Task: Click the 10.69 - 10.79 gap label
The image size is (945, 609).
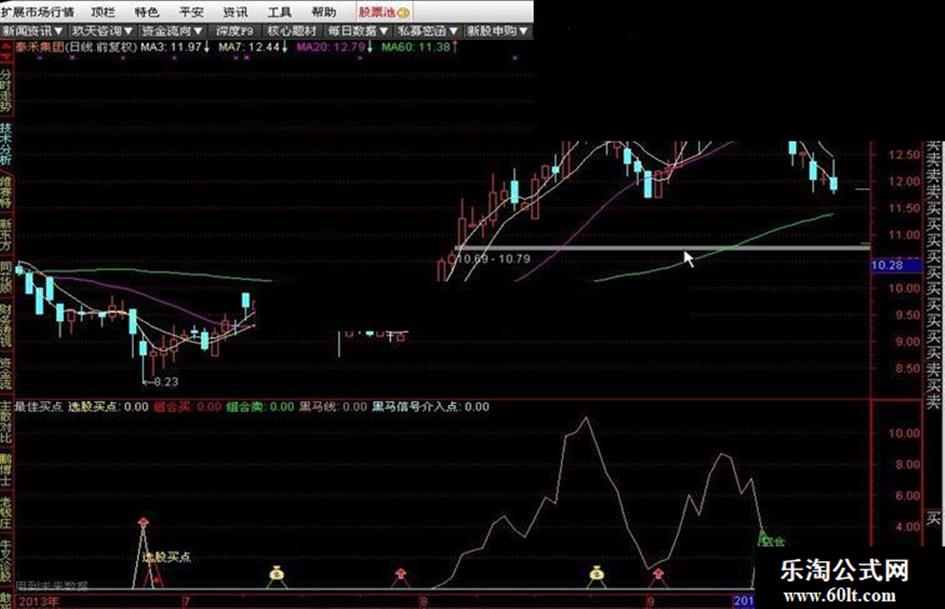Action: [x=494, y=259]
